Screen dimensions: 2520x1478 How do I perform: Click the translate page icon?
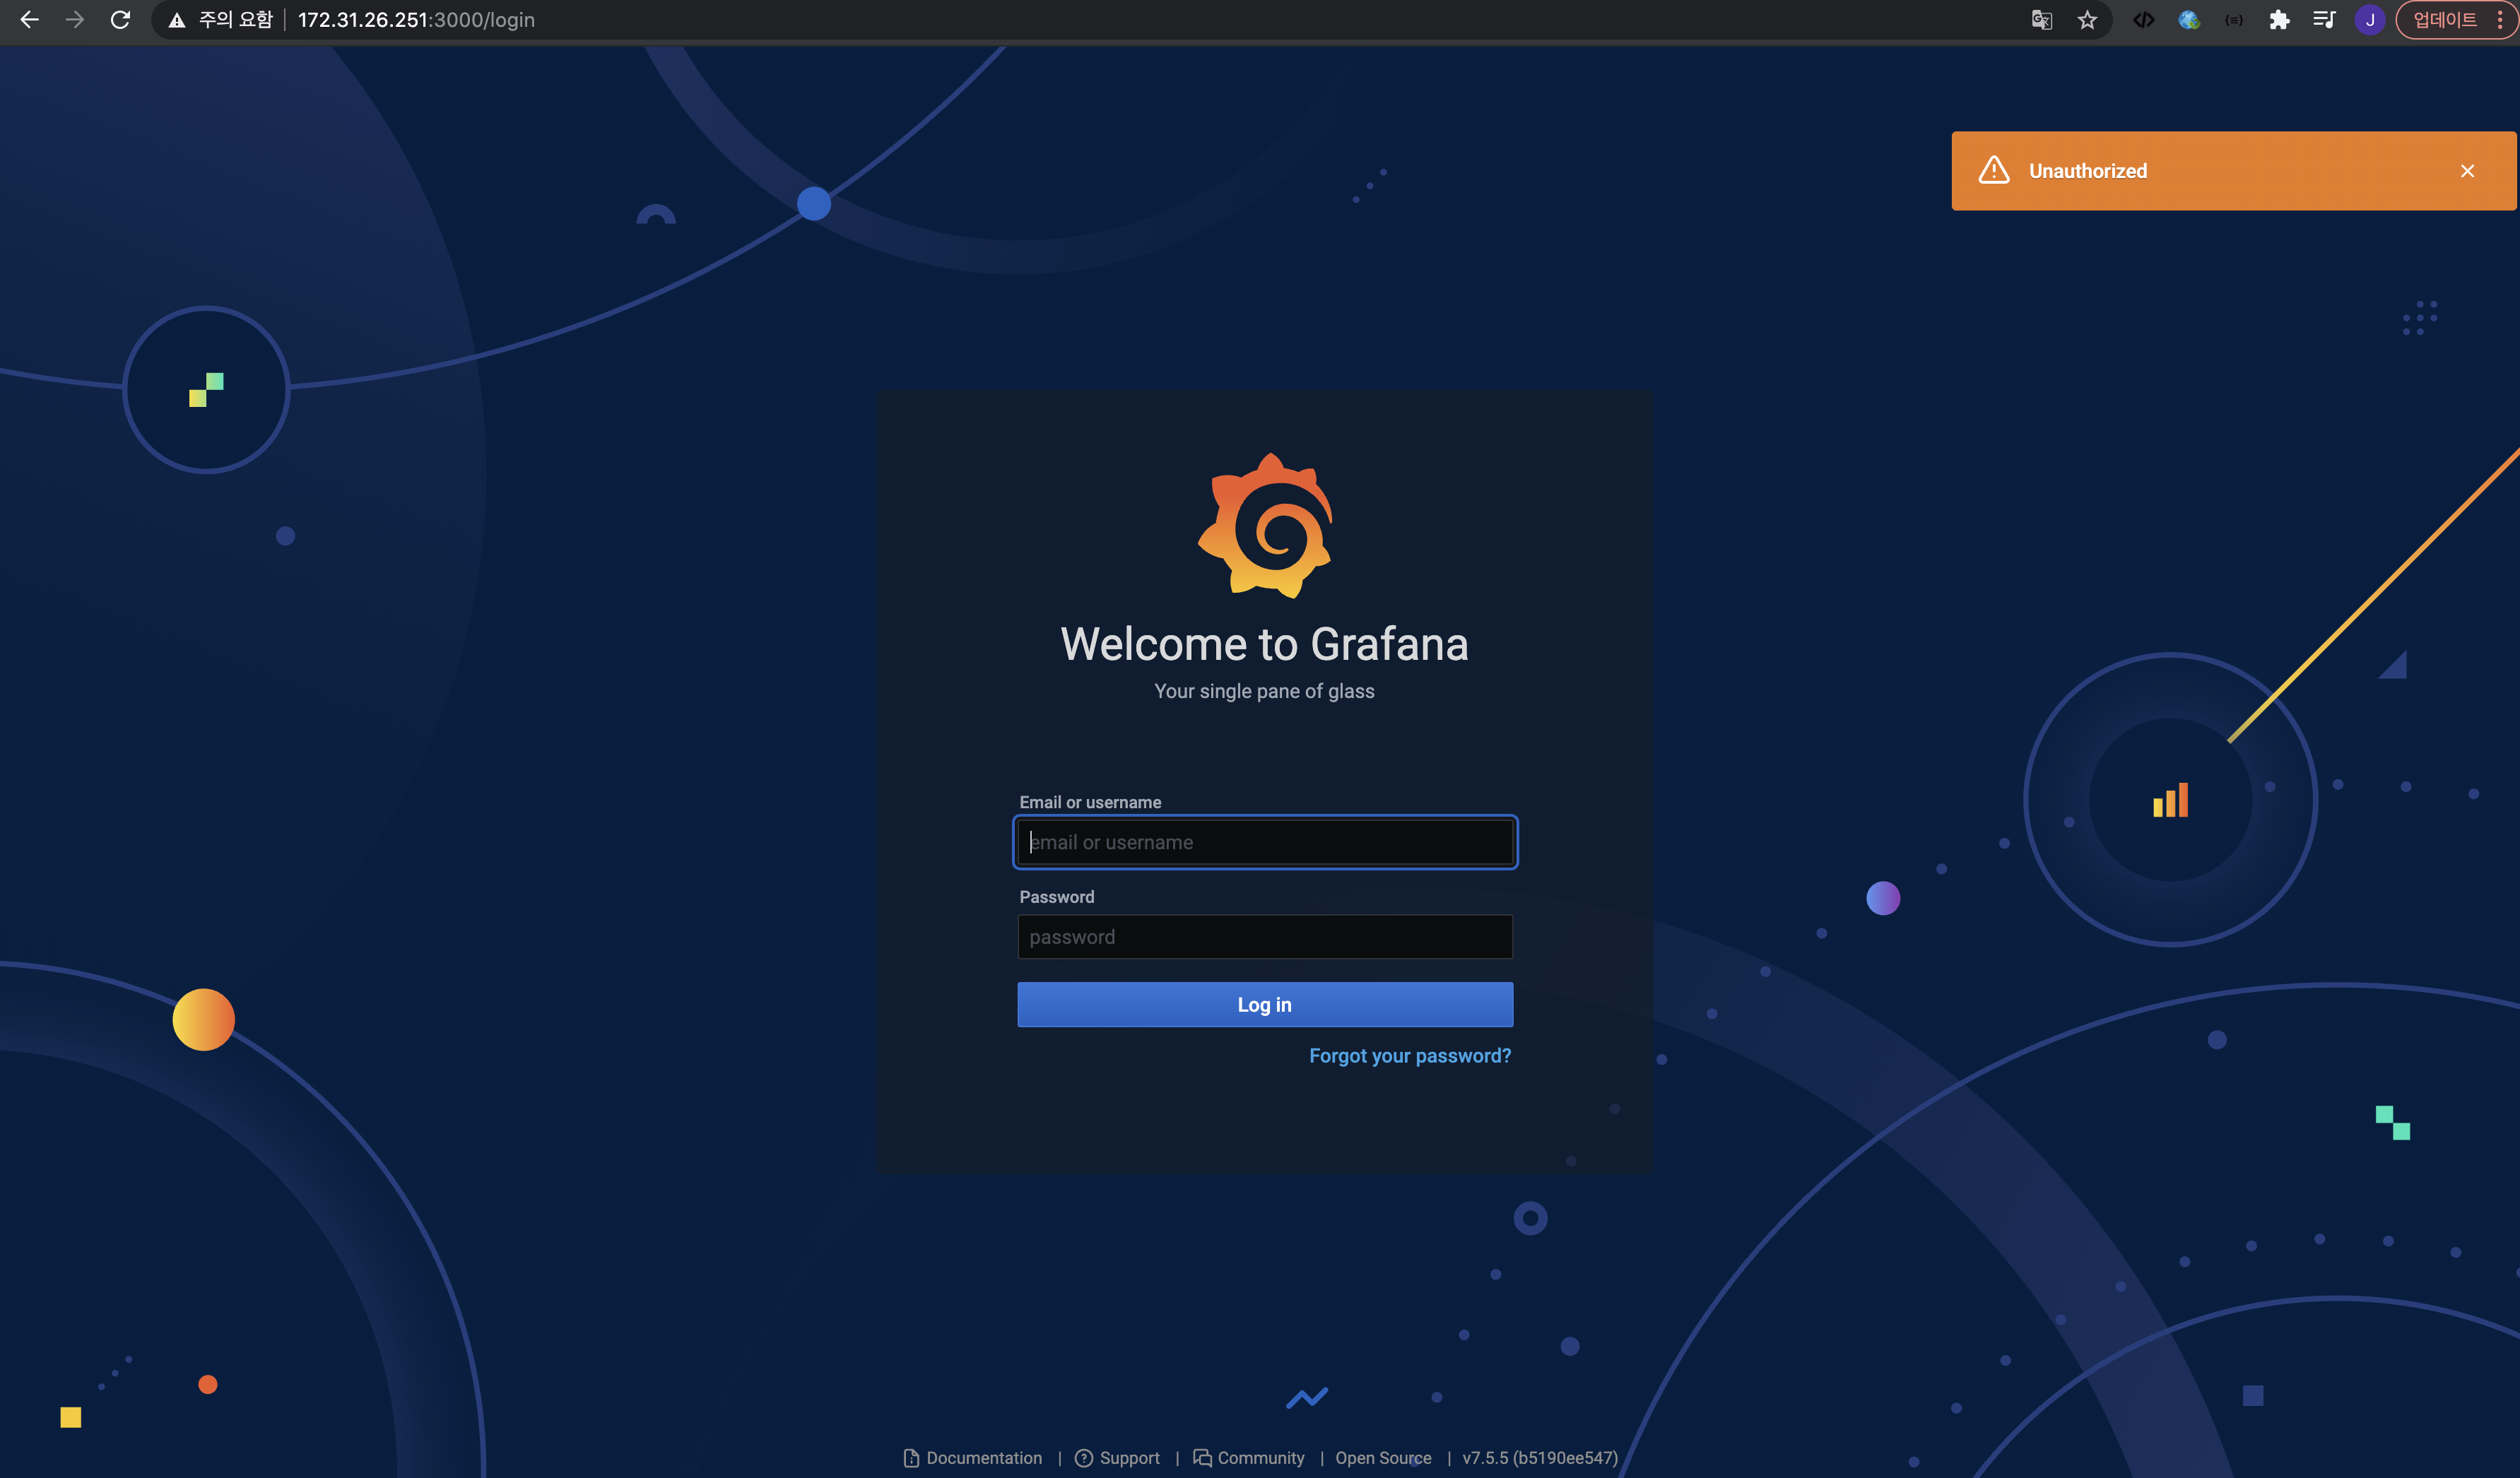tap(2041, 20)
